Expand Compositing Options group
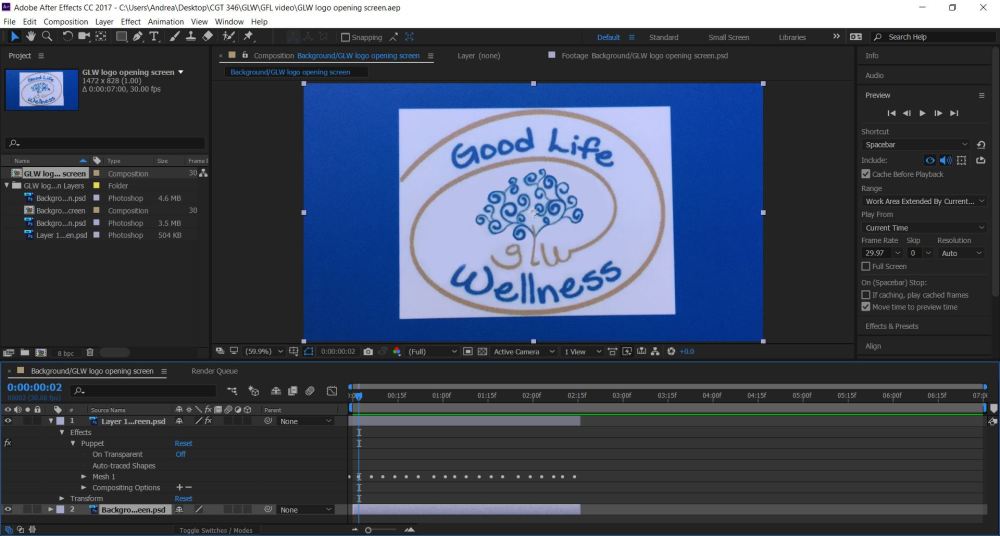This screenshot has height=536, width=1000. (84, 488)
